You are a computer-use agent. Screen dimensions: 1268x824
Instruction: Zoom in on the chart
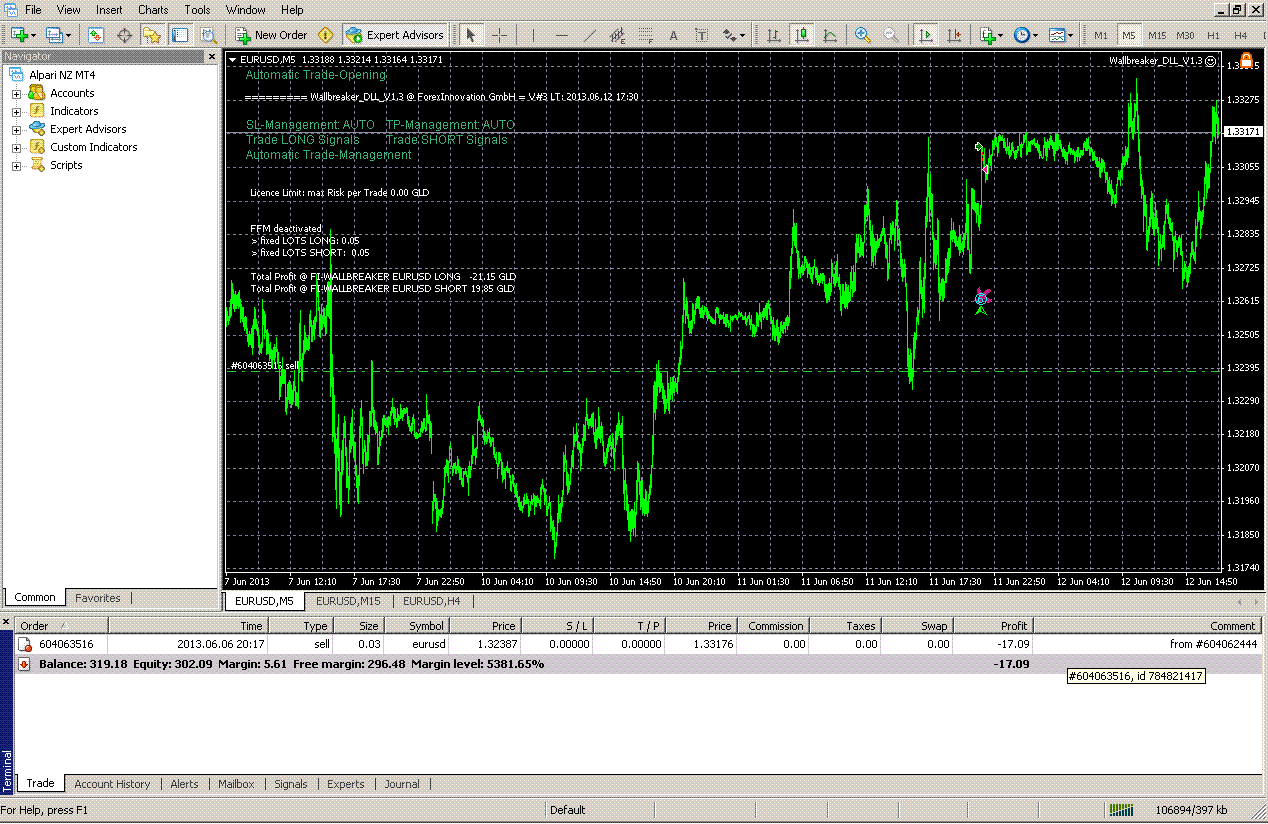862,35
